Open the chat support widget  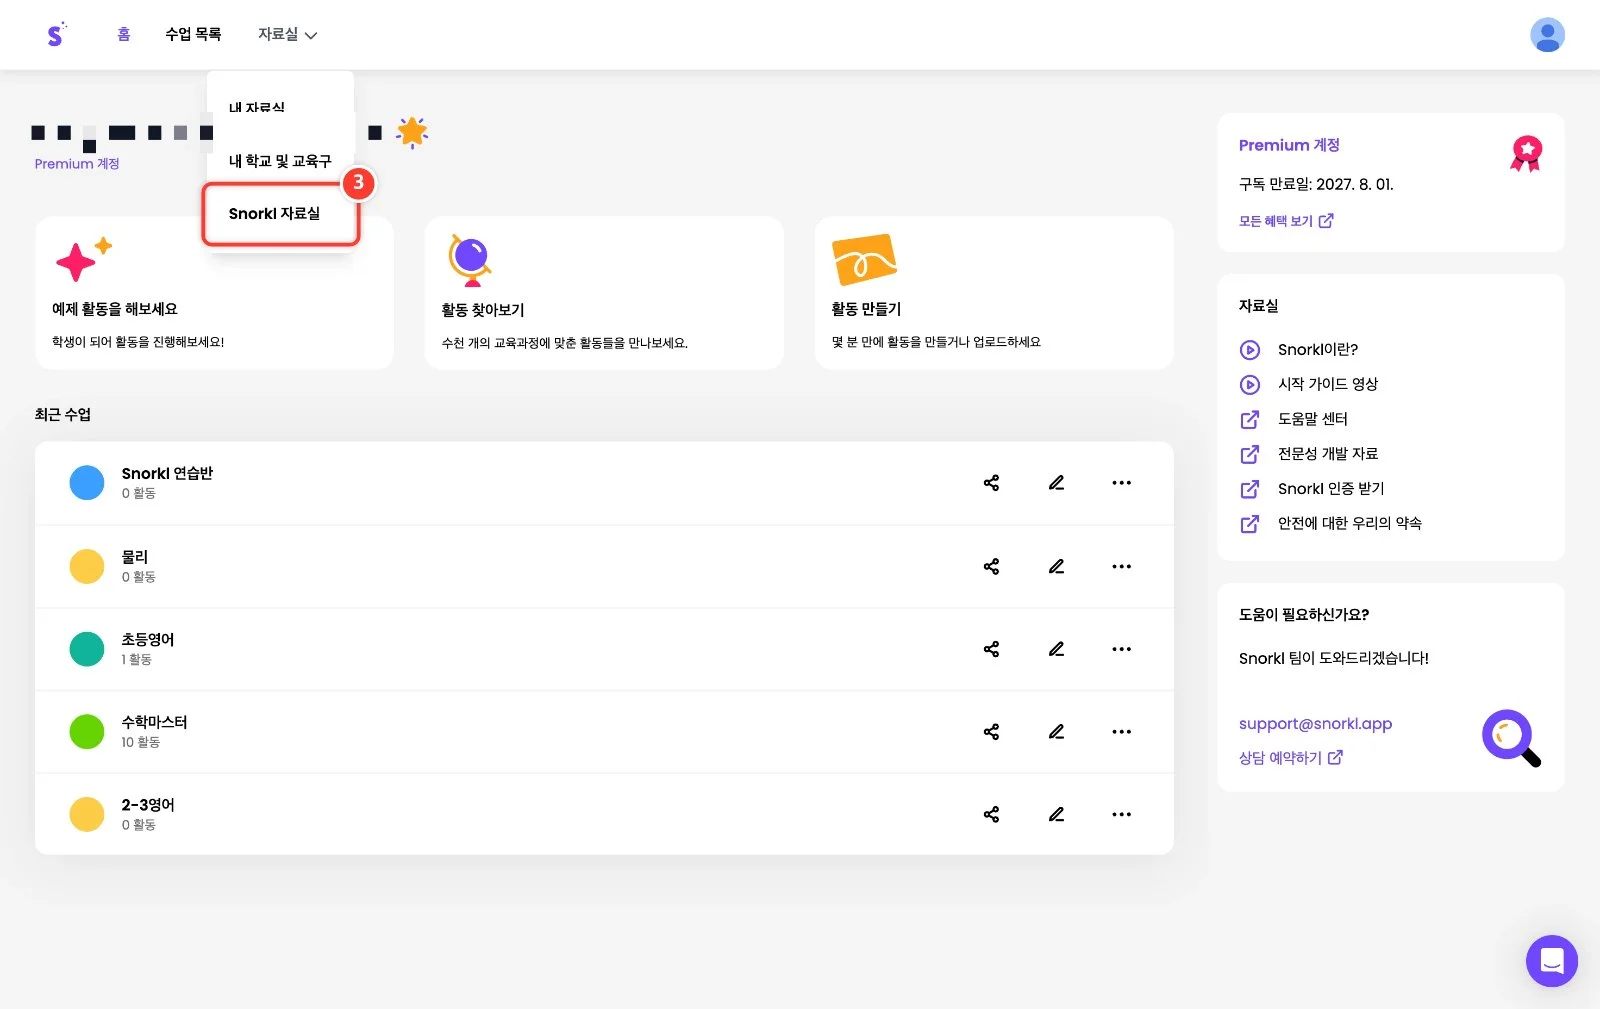coord(1551,961)
